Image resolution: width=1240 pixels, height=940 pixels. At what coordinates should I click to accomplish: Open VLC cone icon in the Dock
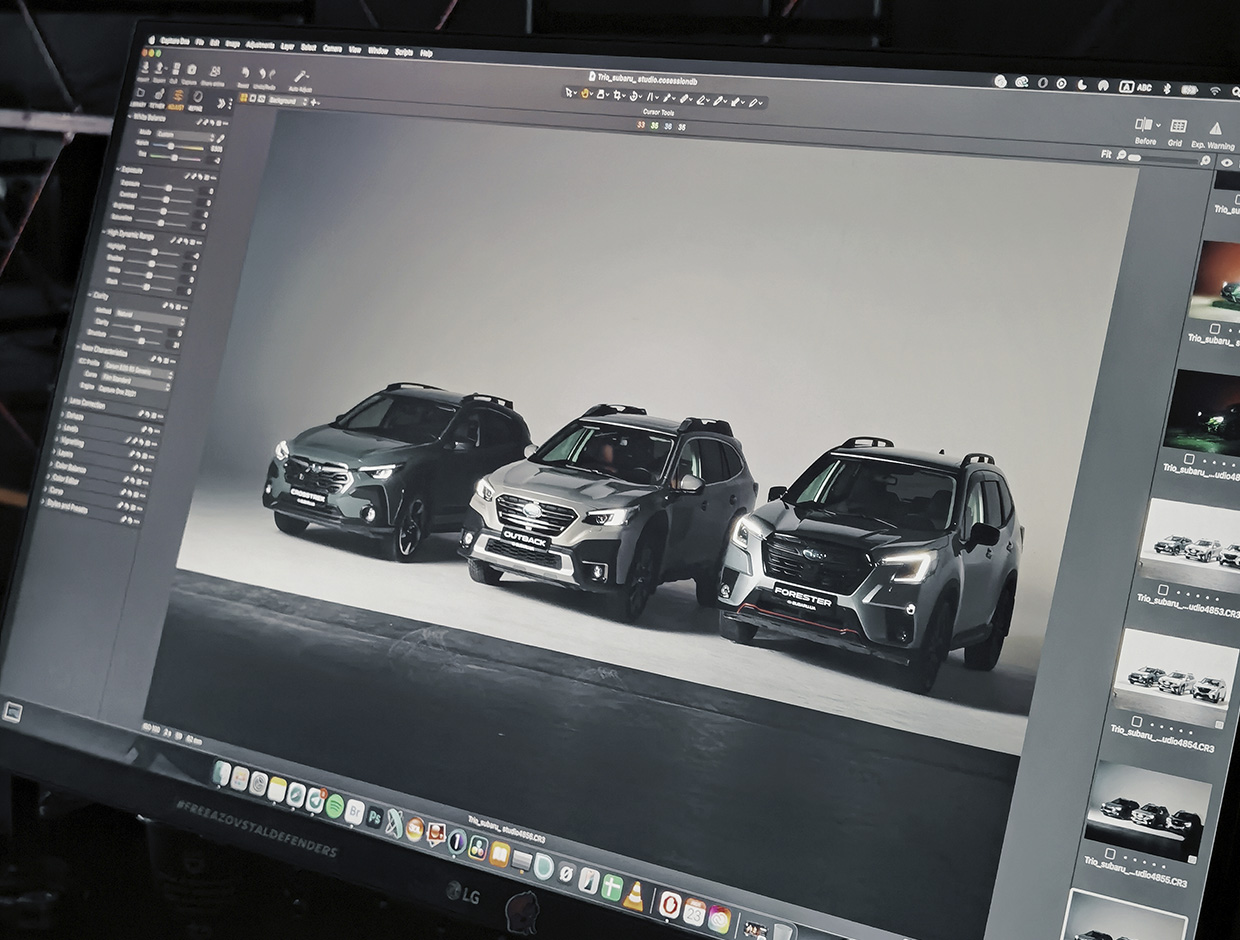tap(634, 897)
